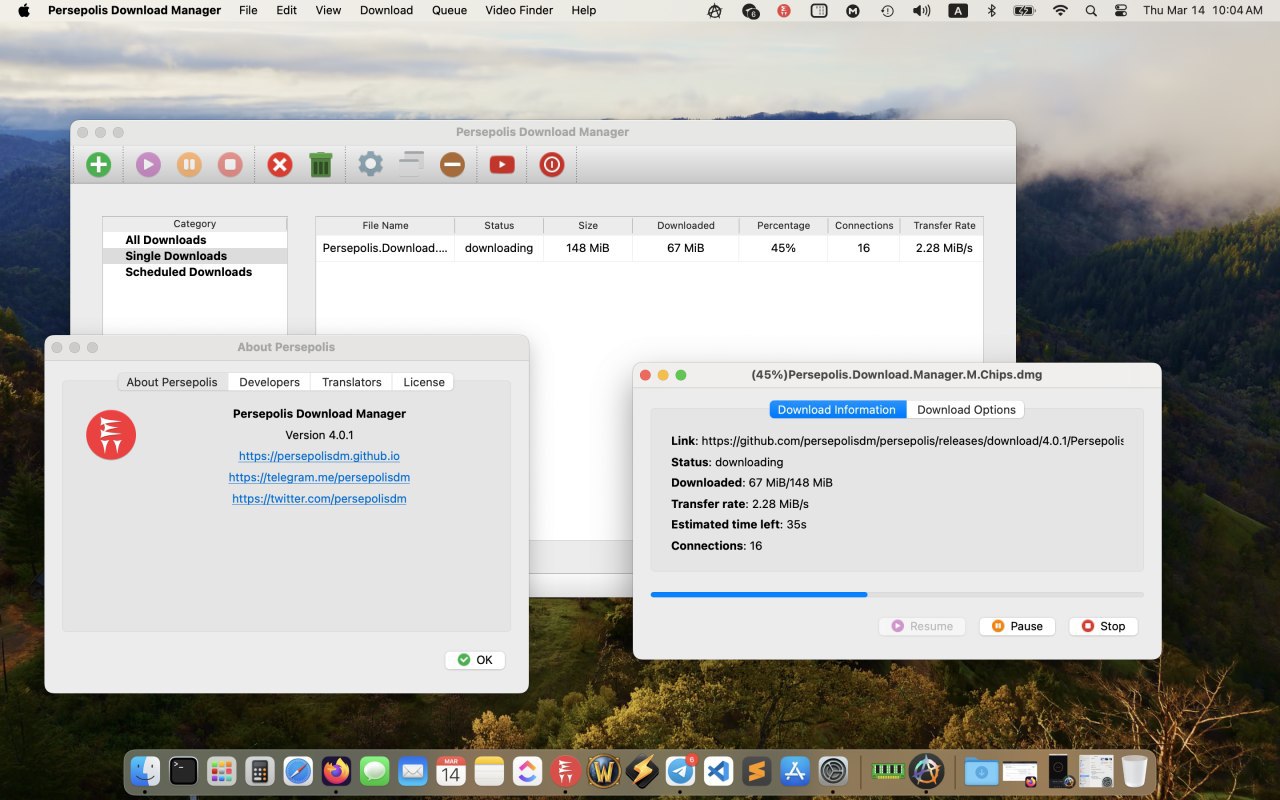Open Firefox from the Dock
Image resolution: width=1280 pixels, height=800 pixels.
(x=336, y=771)
